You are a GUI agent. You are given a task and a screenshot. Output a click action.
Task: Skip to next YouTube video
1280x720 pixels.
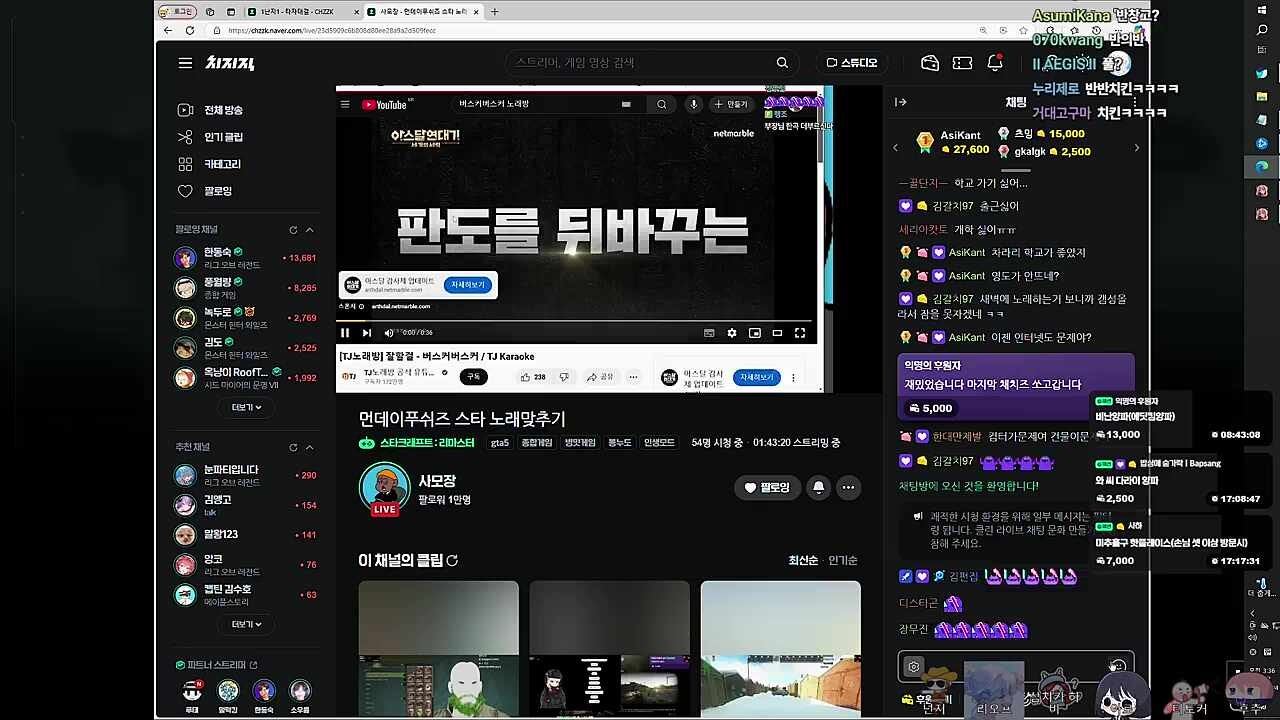(x=366, y=333)
